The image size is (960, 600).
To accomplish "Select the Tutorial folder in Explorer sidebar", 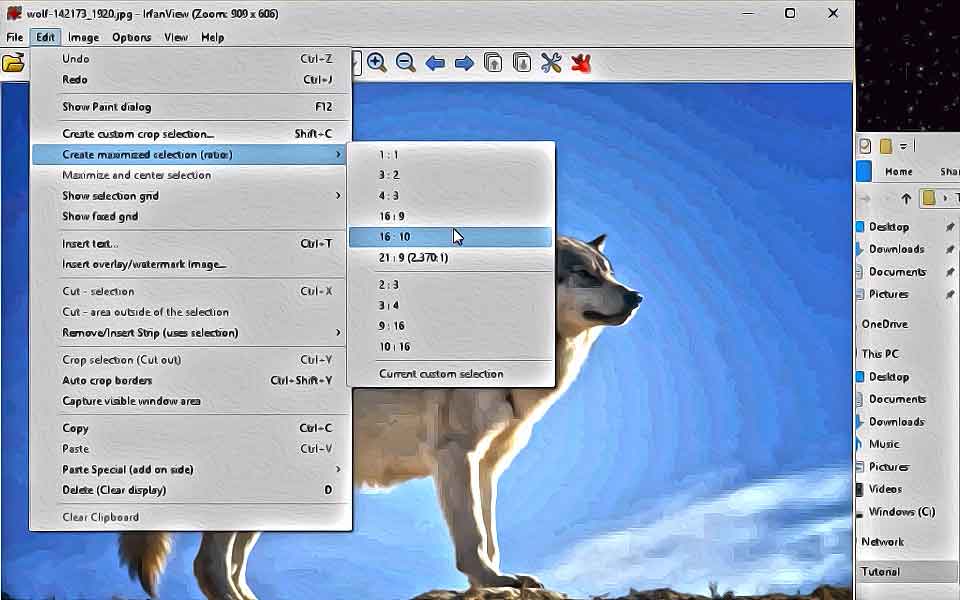I will point(908,572).
